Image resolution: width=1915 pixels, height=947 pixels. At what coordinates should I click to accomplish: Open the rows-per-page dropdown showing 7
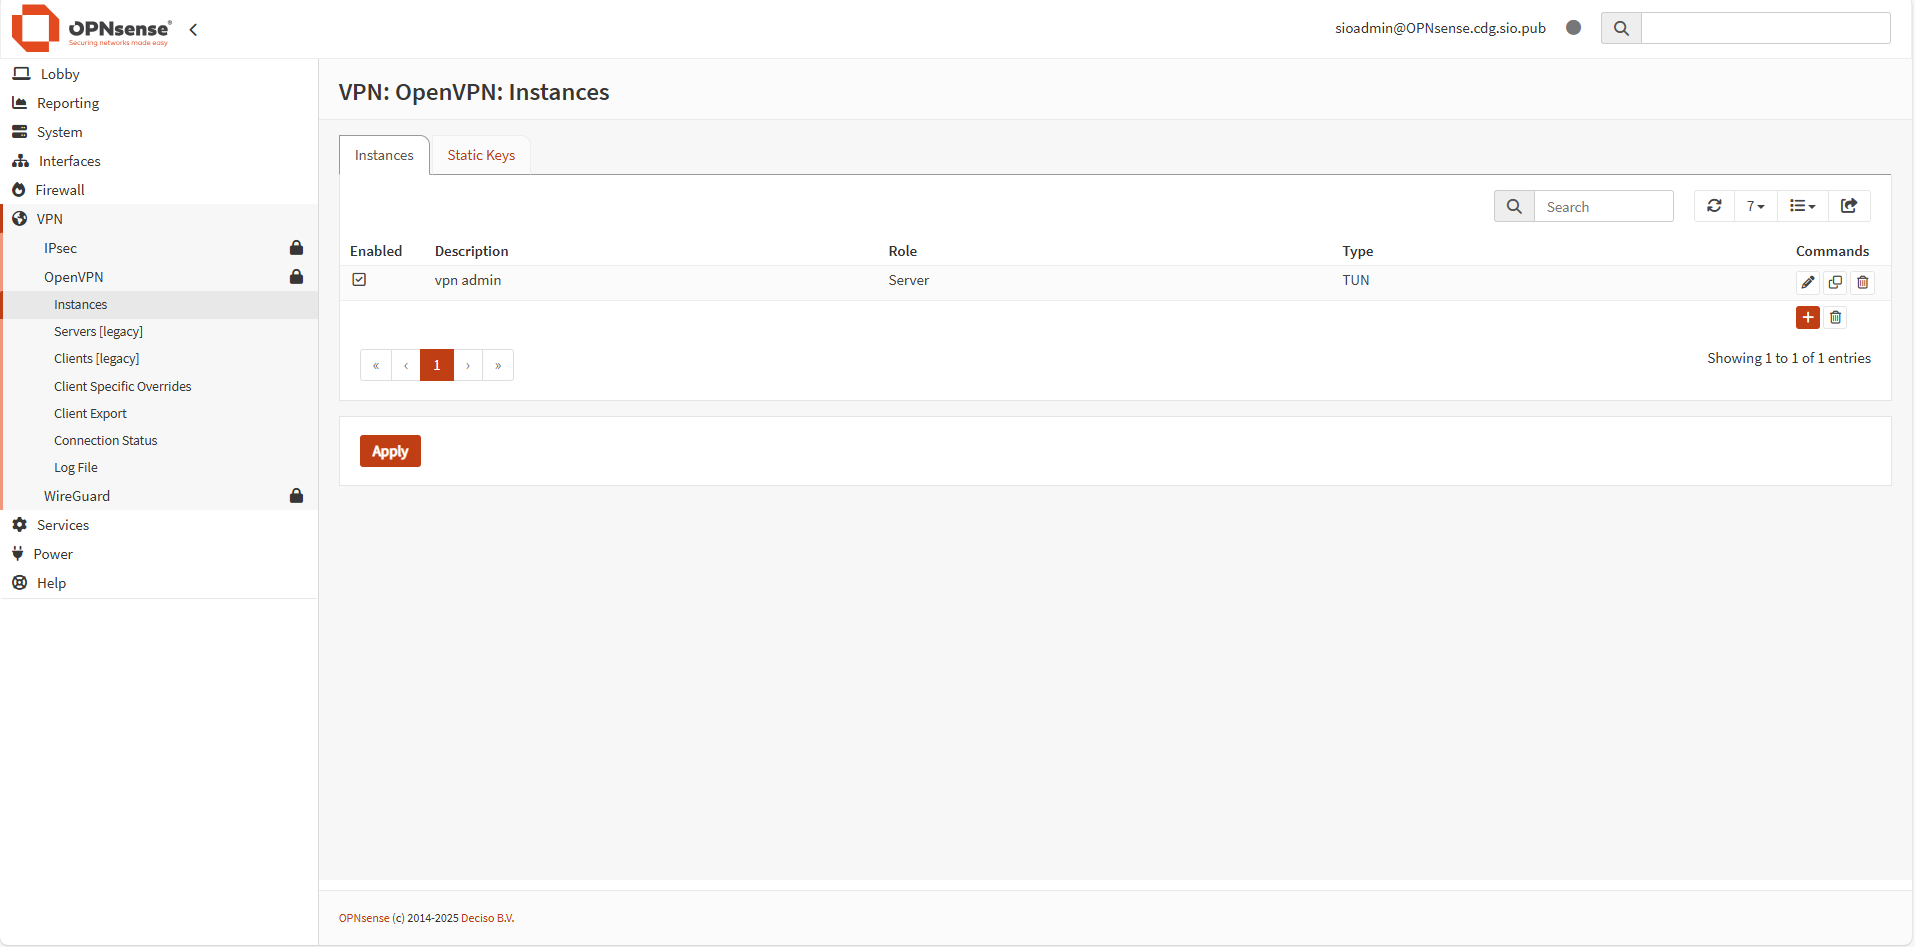1755,205
